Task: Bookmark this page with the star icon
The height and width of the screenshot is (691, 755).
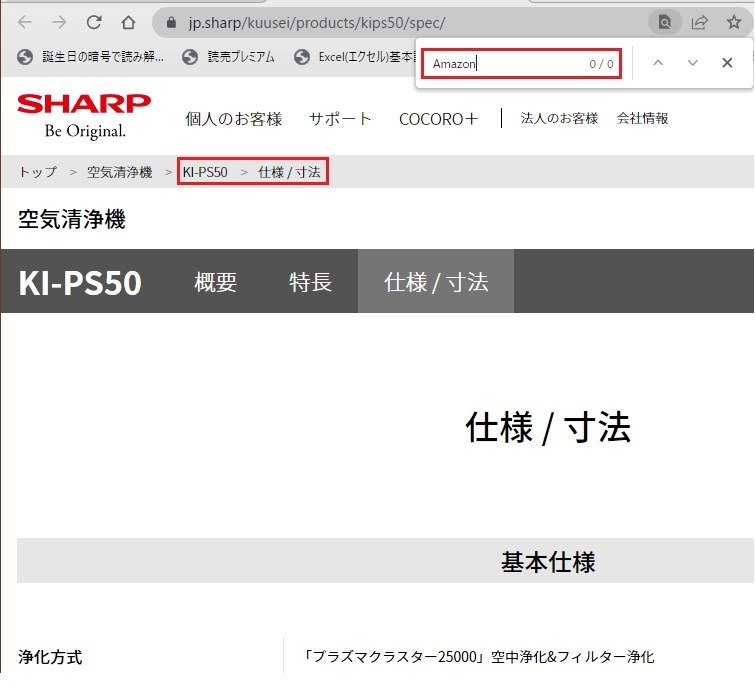Action: pos(734,22)
